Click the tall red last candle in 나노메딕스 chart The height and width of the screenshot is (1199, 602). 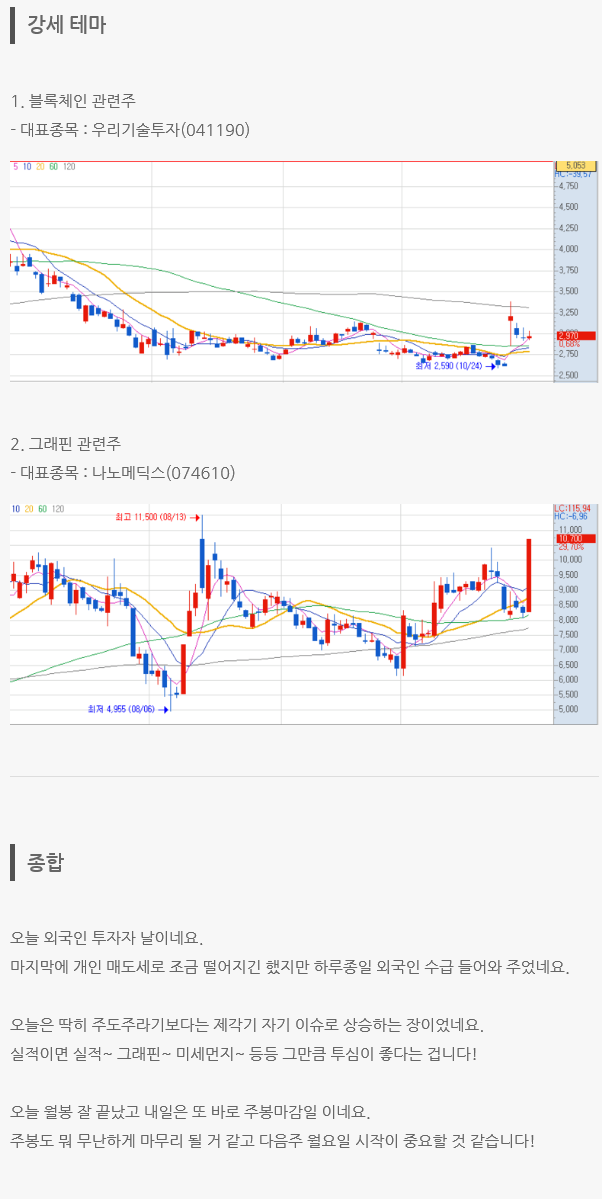528,575
